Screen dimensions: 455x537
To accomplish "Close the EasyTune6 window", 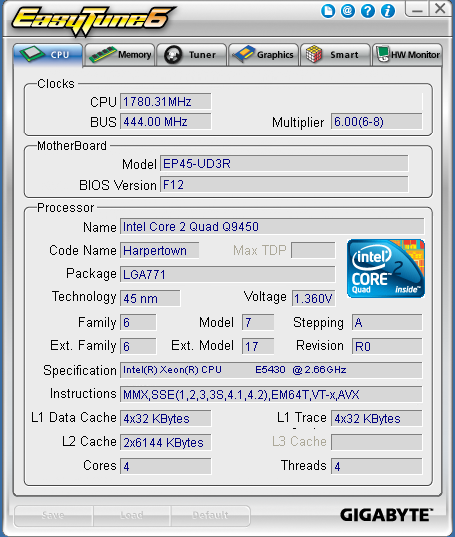I will tap(440, 9).
